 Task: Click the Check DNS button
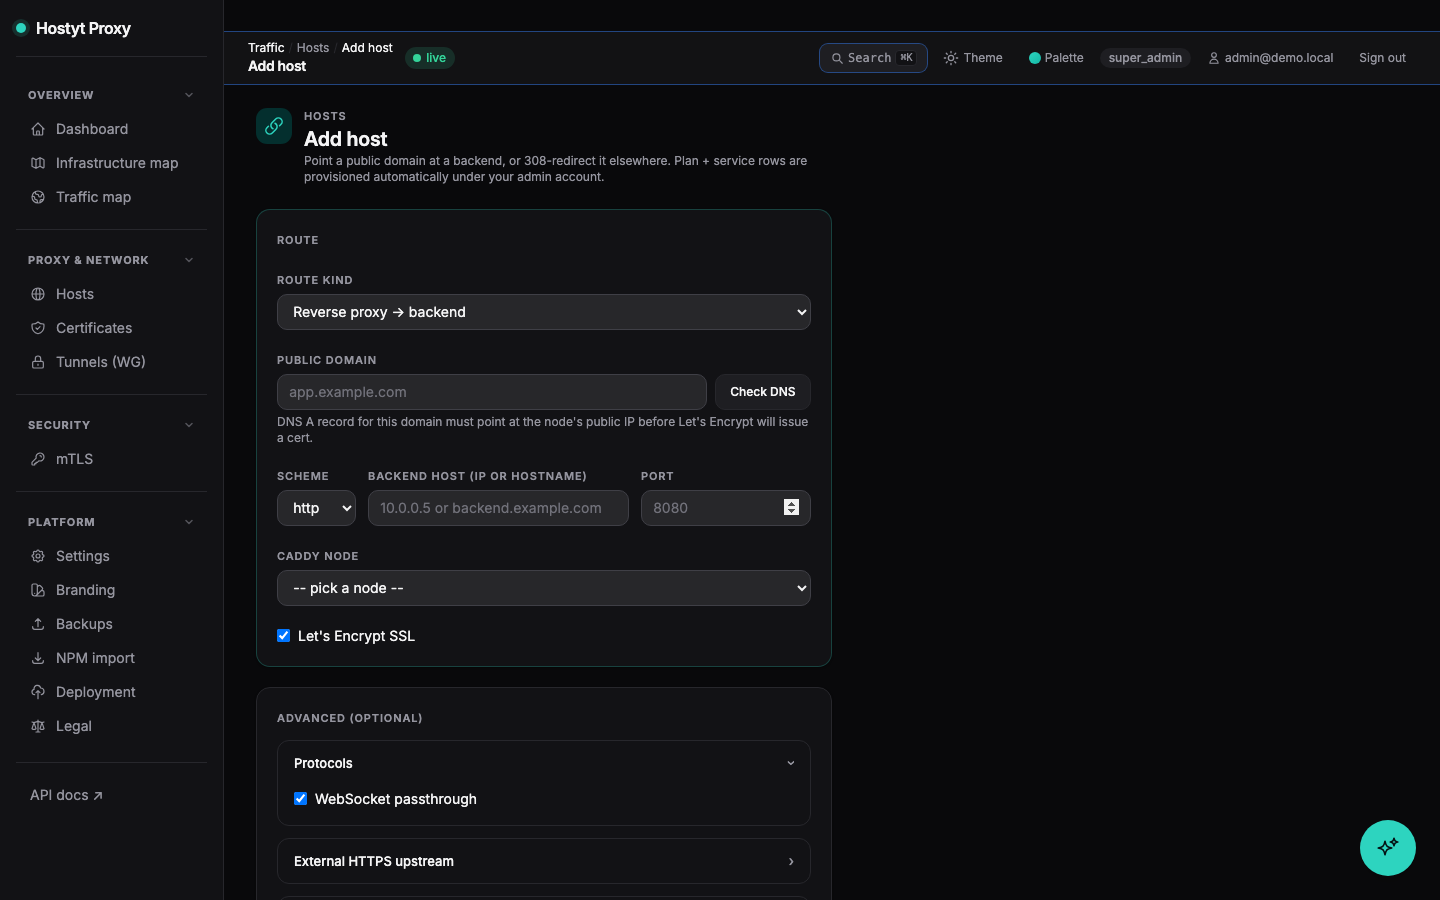pyautogui.click(x=763, y=392)
